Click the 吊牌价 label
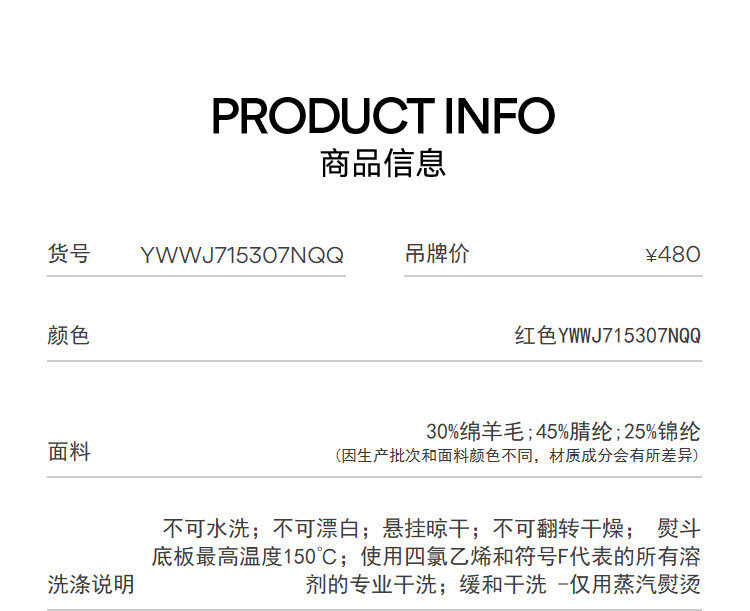This screenshot has height=611, width=750. tap(437, 254)
